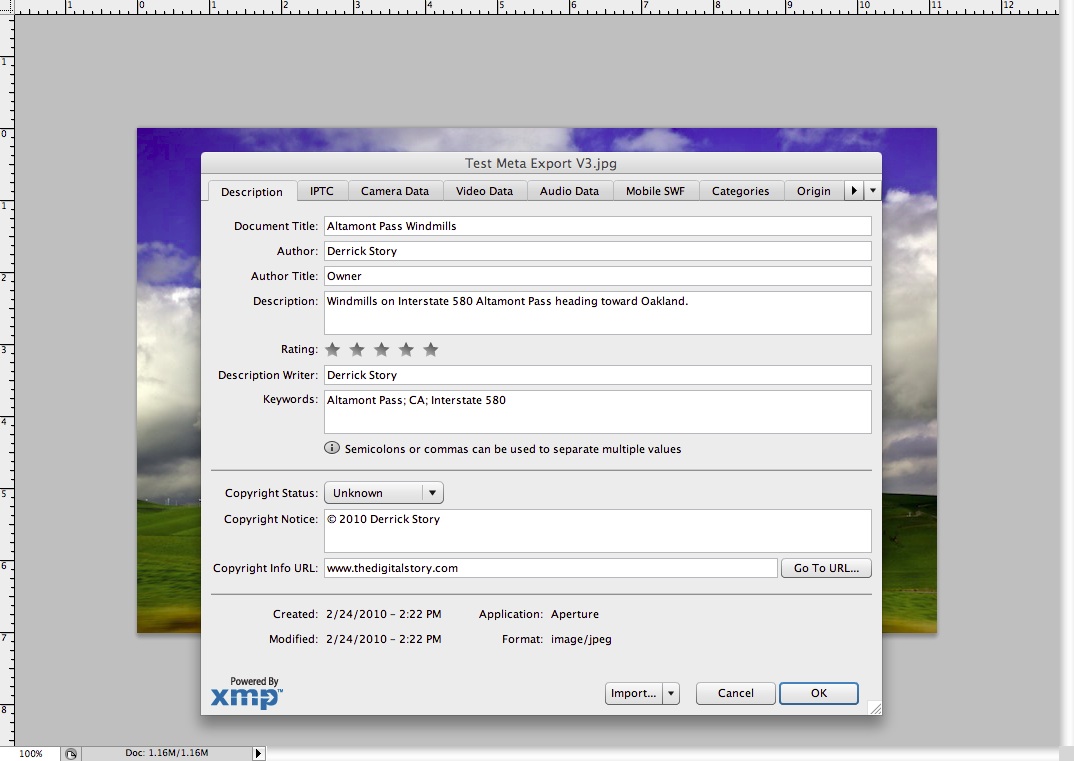
Task: Click the status bar preview icon
Action: coord(71,753)
